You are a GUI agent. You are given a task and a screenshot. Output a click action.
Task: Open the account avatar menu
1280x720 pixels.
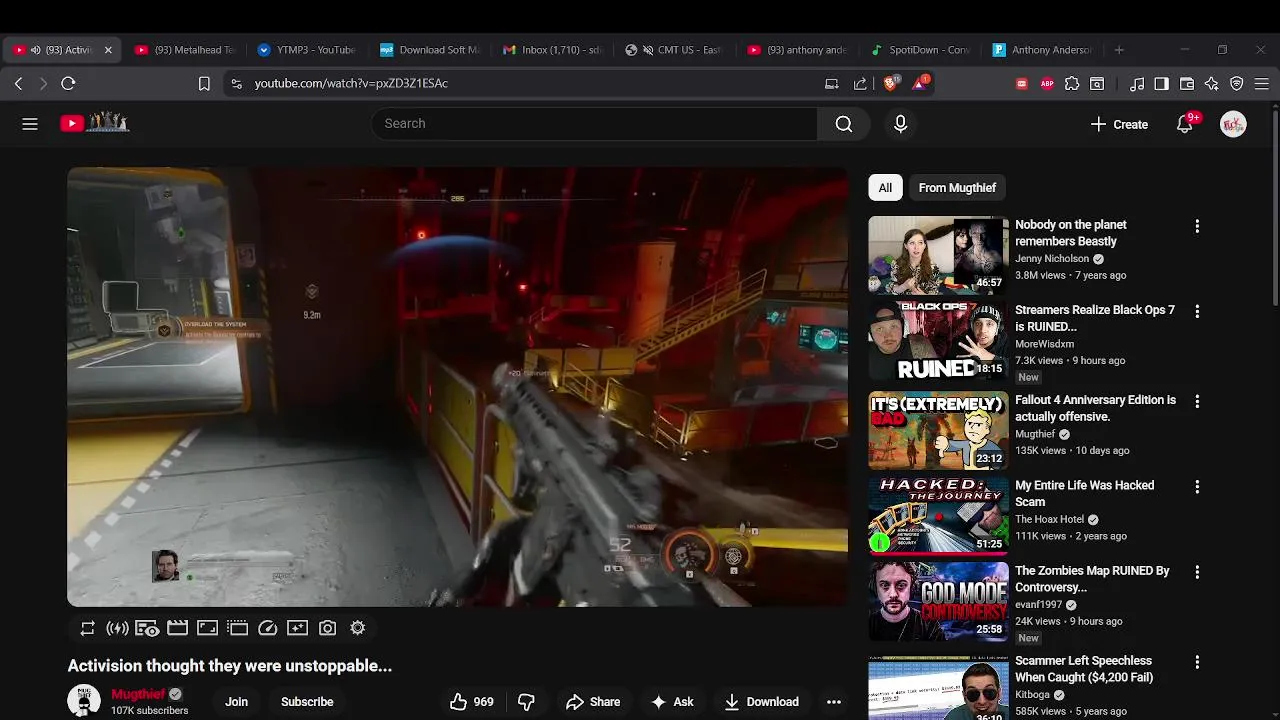tap(1233, 124)
